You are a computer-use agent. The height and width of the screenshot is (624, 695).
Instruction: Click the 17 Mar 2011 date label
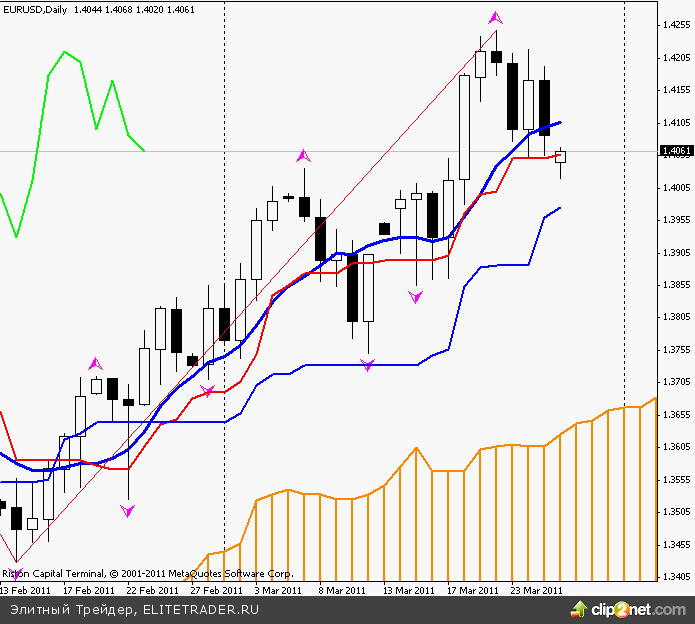pyautogui.click(x=473, y=591)
